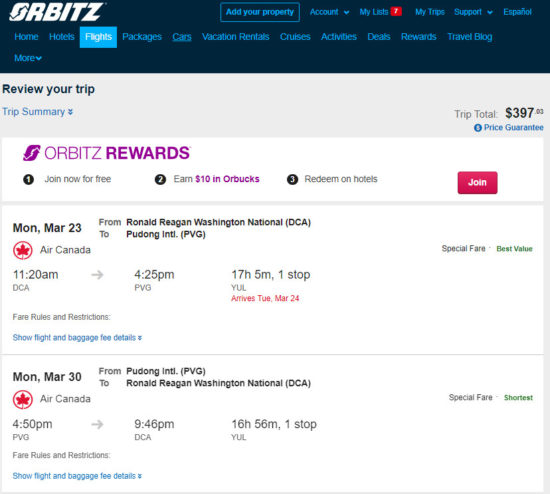Expand the Trip Summary section
This screenshot has width=550, height=494.
pos(38,112)
